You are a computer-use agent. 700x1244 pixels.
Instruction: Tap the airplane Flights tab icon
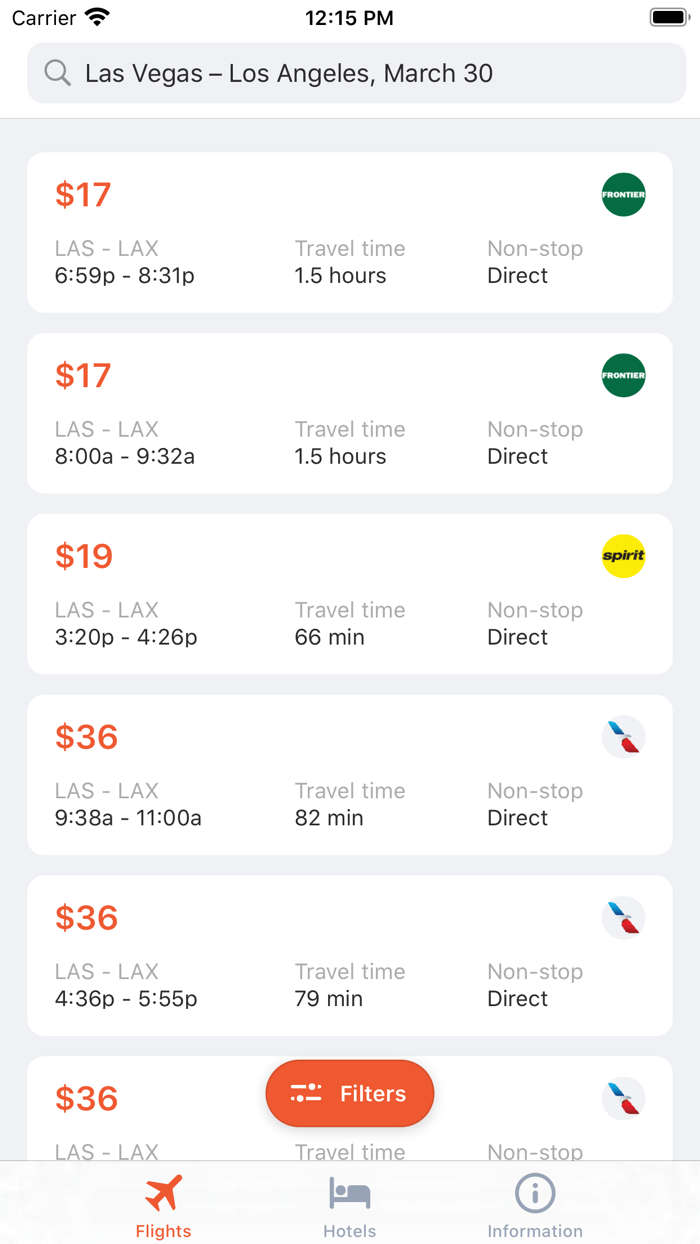pyautogui.click(x=164, y=1193)
